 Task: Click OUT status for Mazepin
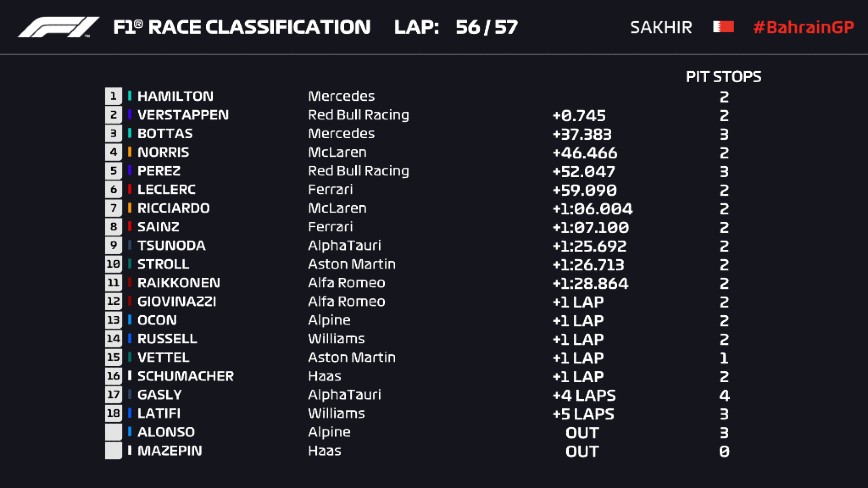click(x=582, y=451)
